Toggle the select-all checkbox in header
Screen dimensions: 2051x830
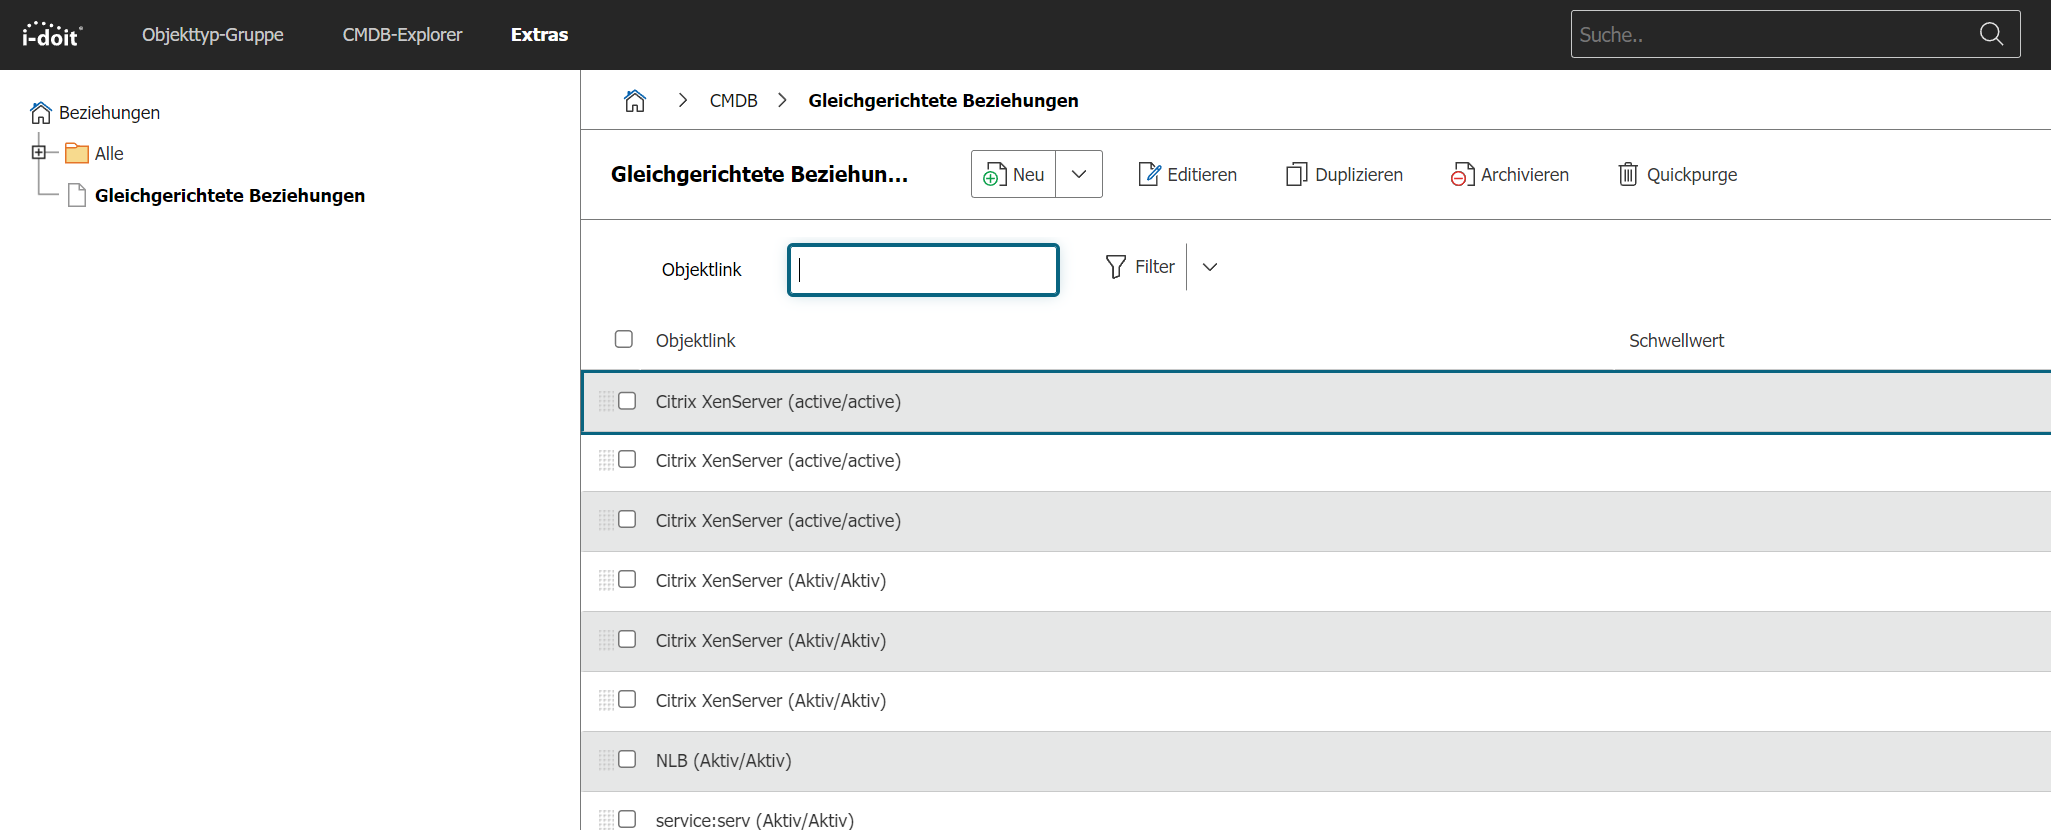(x=624, y=339)
